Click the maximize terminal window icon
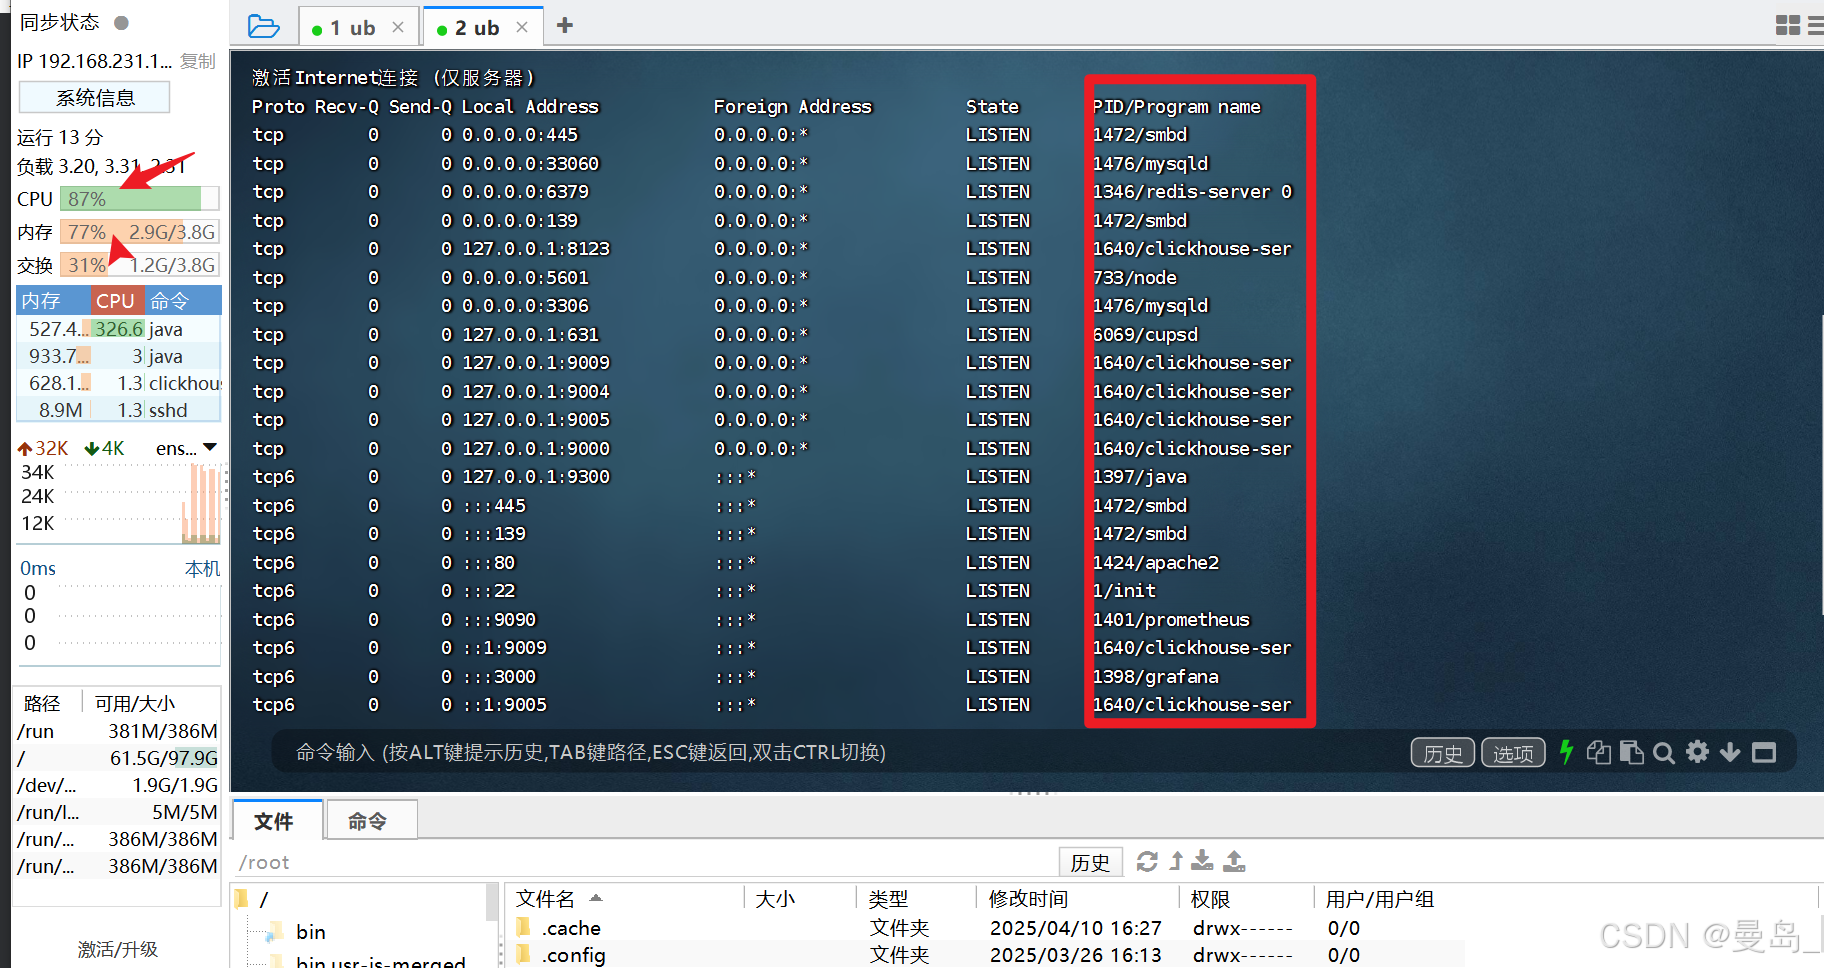The image size is (1824, 968). pos(1764,752)
